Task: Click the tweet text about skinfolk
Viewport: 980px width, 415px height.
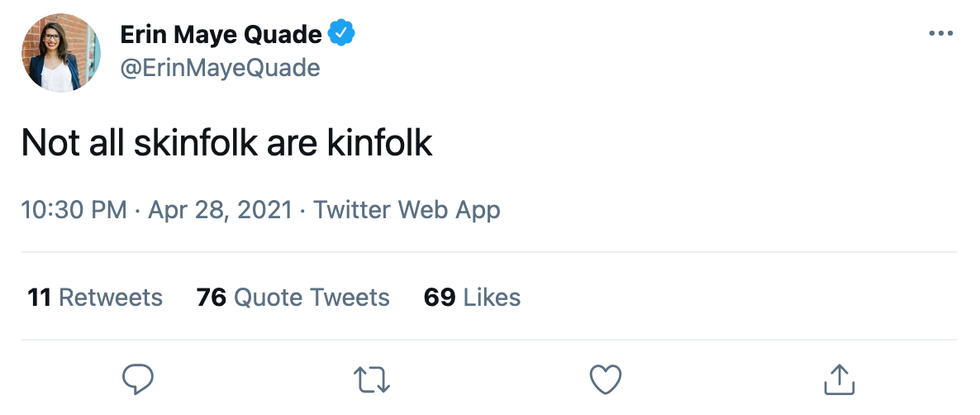Action: [227, 143]
